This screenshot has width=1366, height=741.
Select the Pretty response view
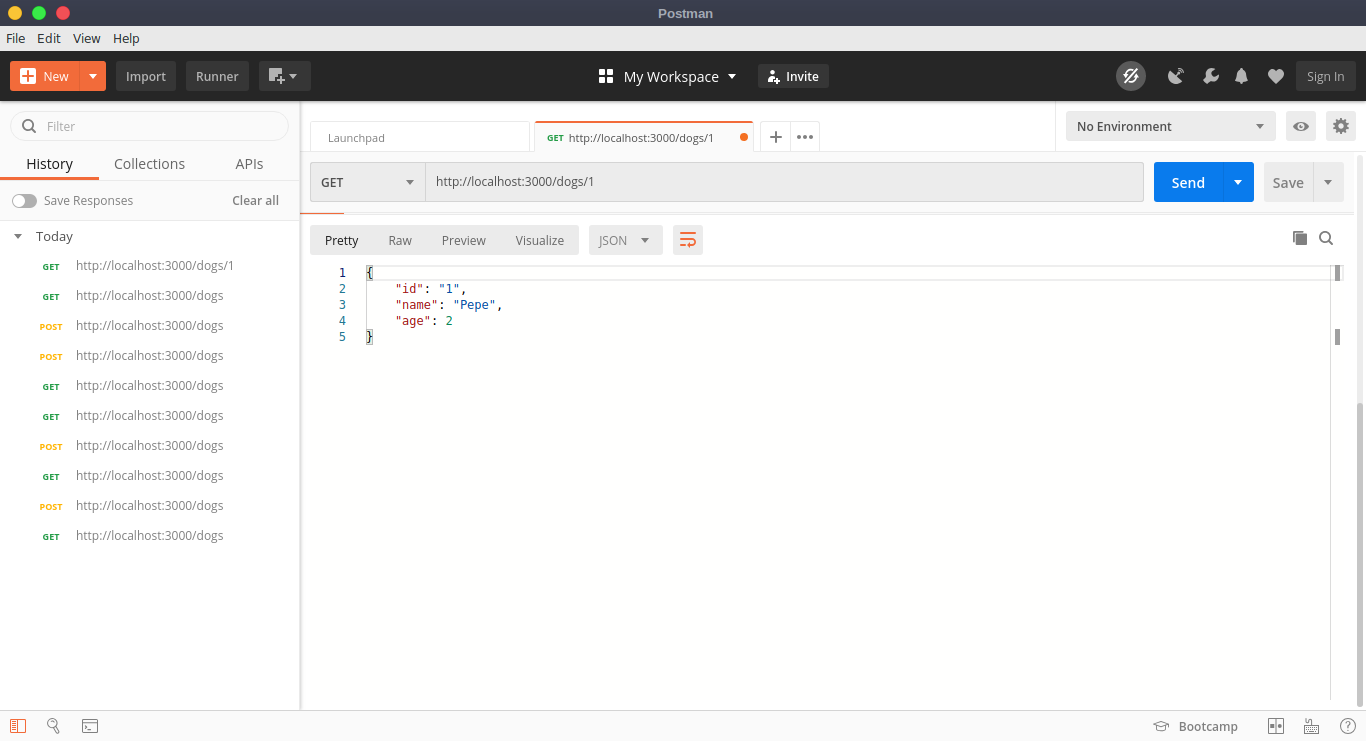342,240
